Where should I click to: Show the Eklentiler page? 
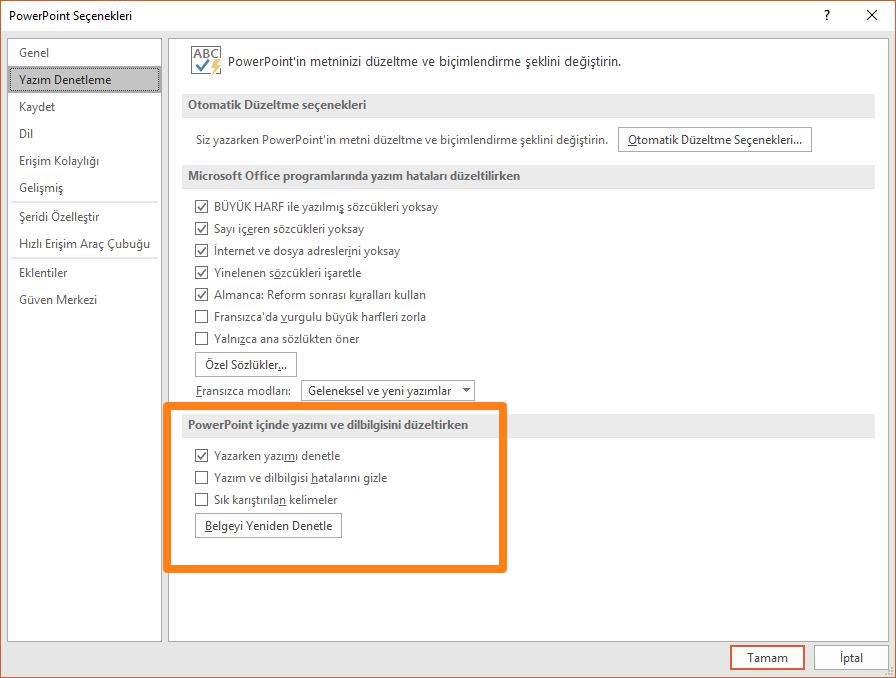pyautogui.click(x=85, y=273)
